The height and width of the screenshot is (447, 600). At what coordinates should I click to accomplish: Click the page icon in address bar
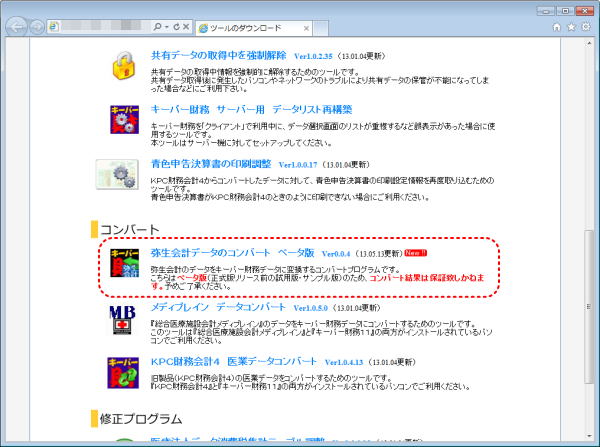tap(54, 27)
